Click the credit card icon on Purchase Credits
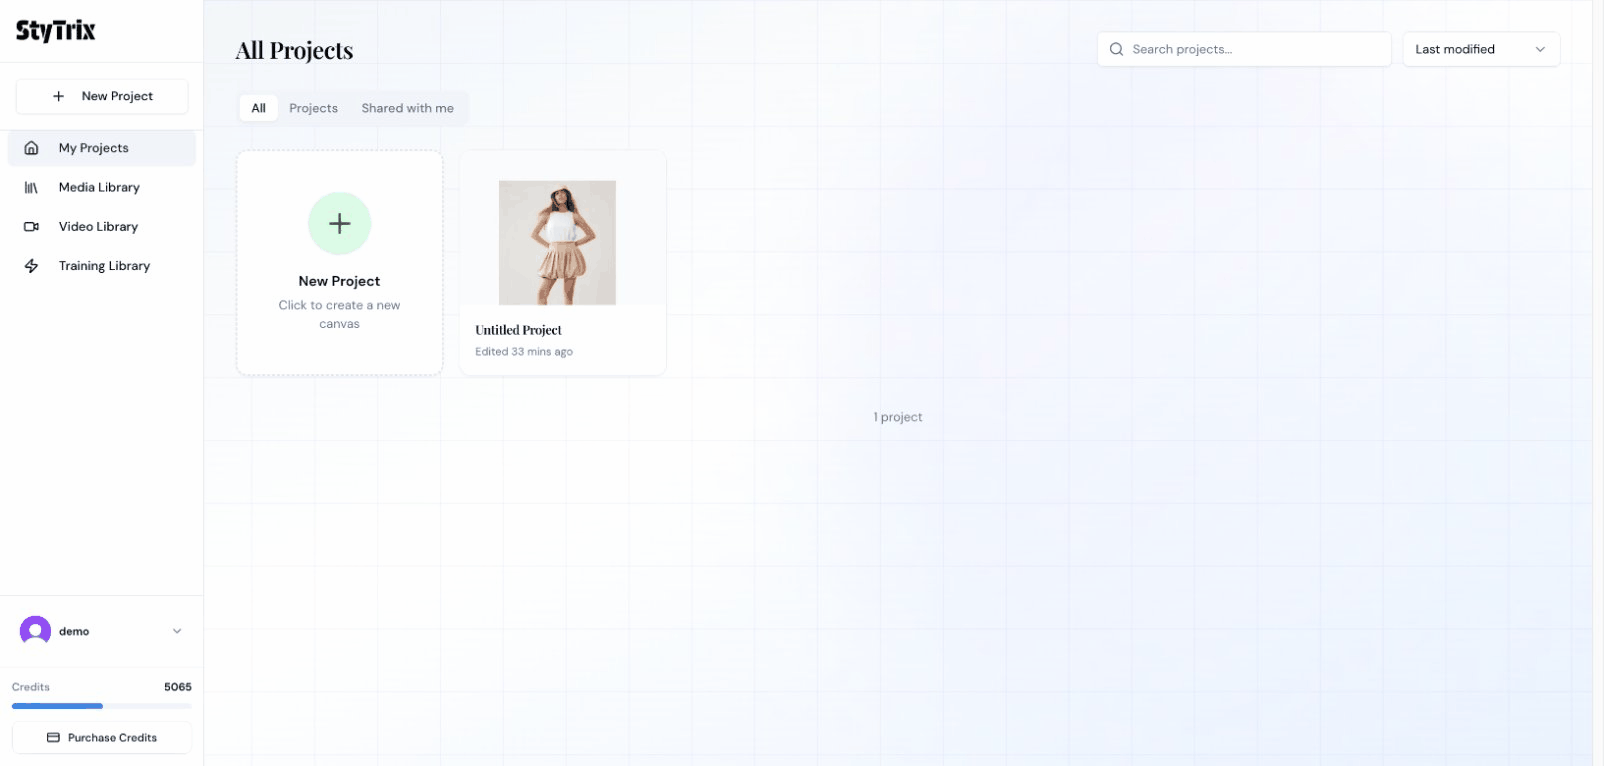This screenshot has height=766, width=1604. (x=53, y=738)
